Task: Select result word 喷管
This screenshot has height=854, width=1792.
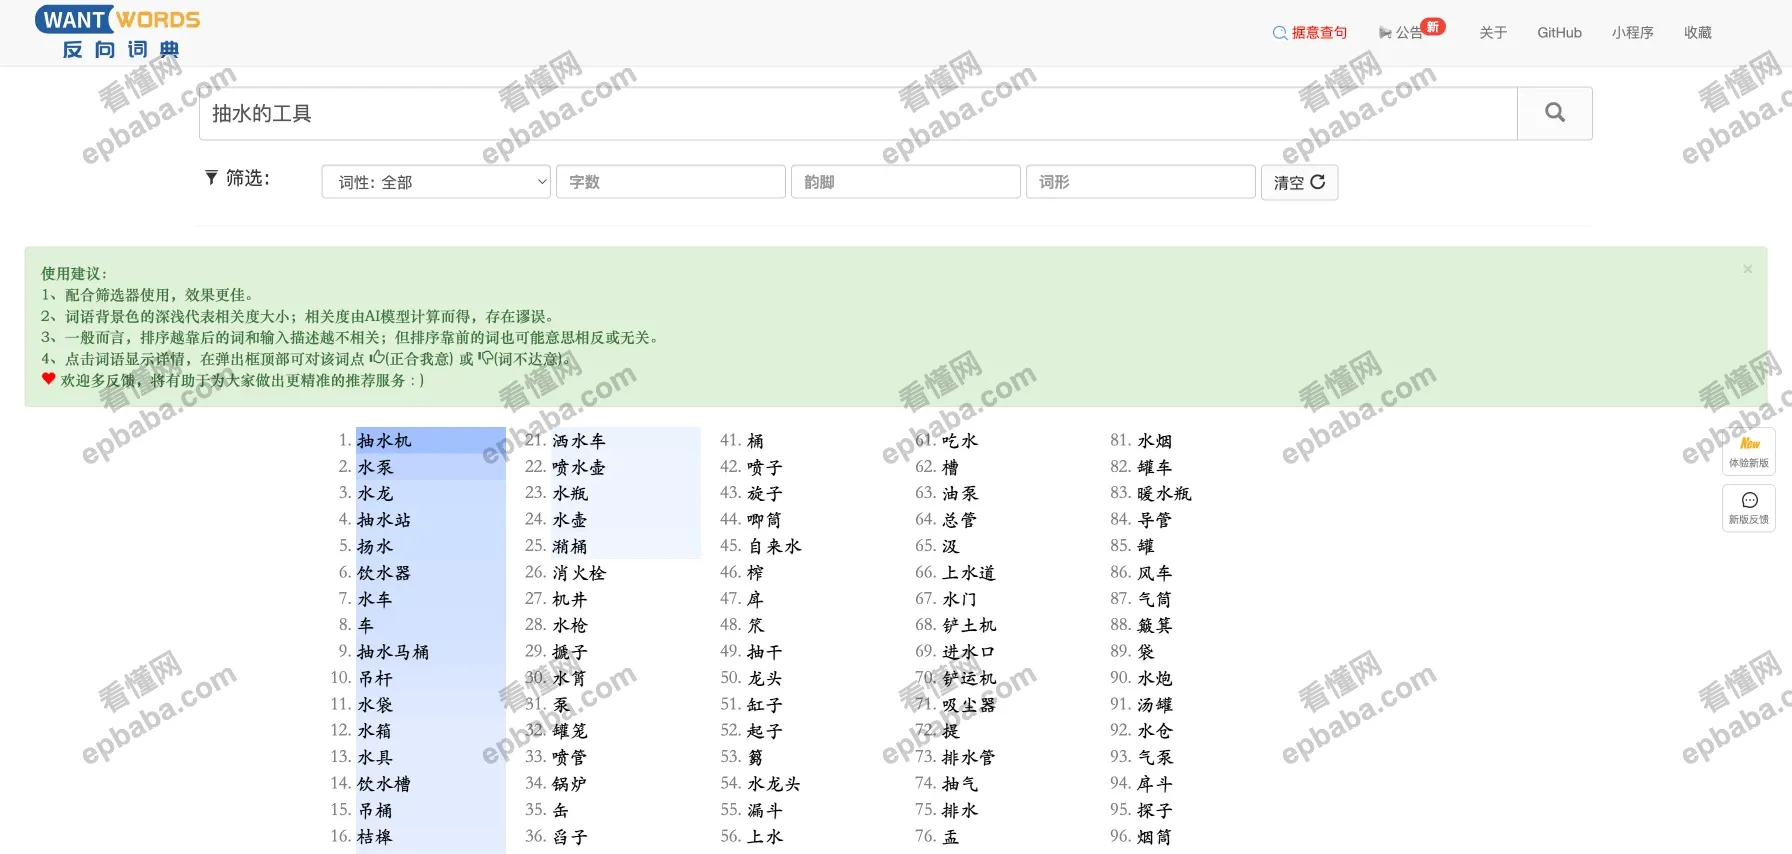Action: click(571, 758)
